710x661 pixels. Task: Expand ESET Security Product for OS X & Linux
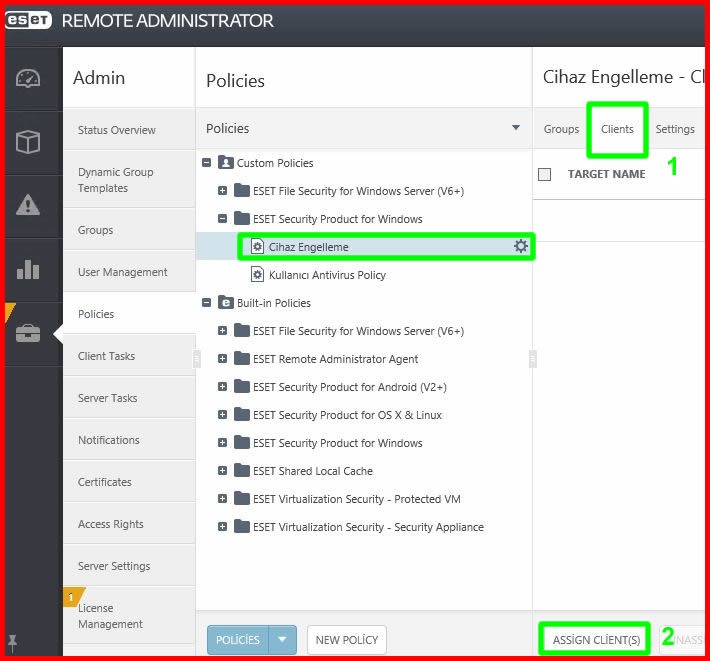coord(222,415)
